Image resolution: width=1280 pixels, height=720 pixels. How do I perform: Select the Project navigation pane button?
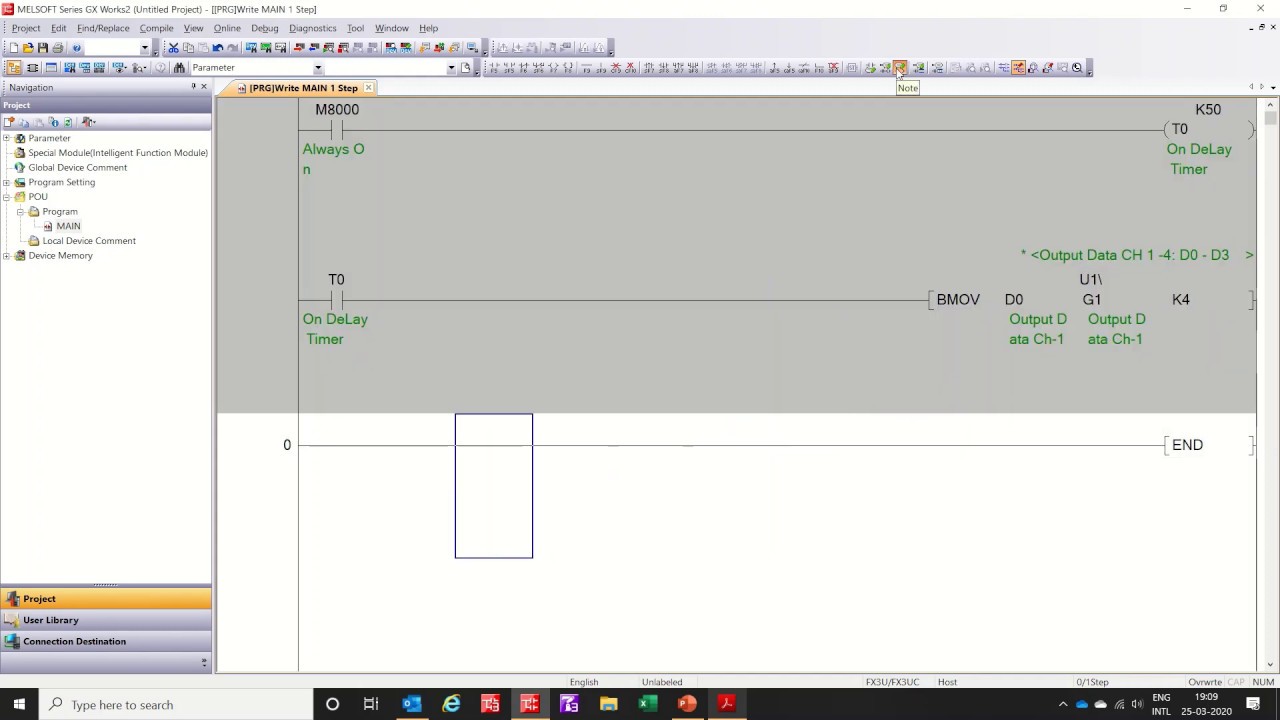coord(106,599)
